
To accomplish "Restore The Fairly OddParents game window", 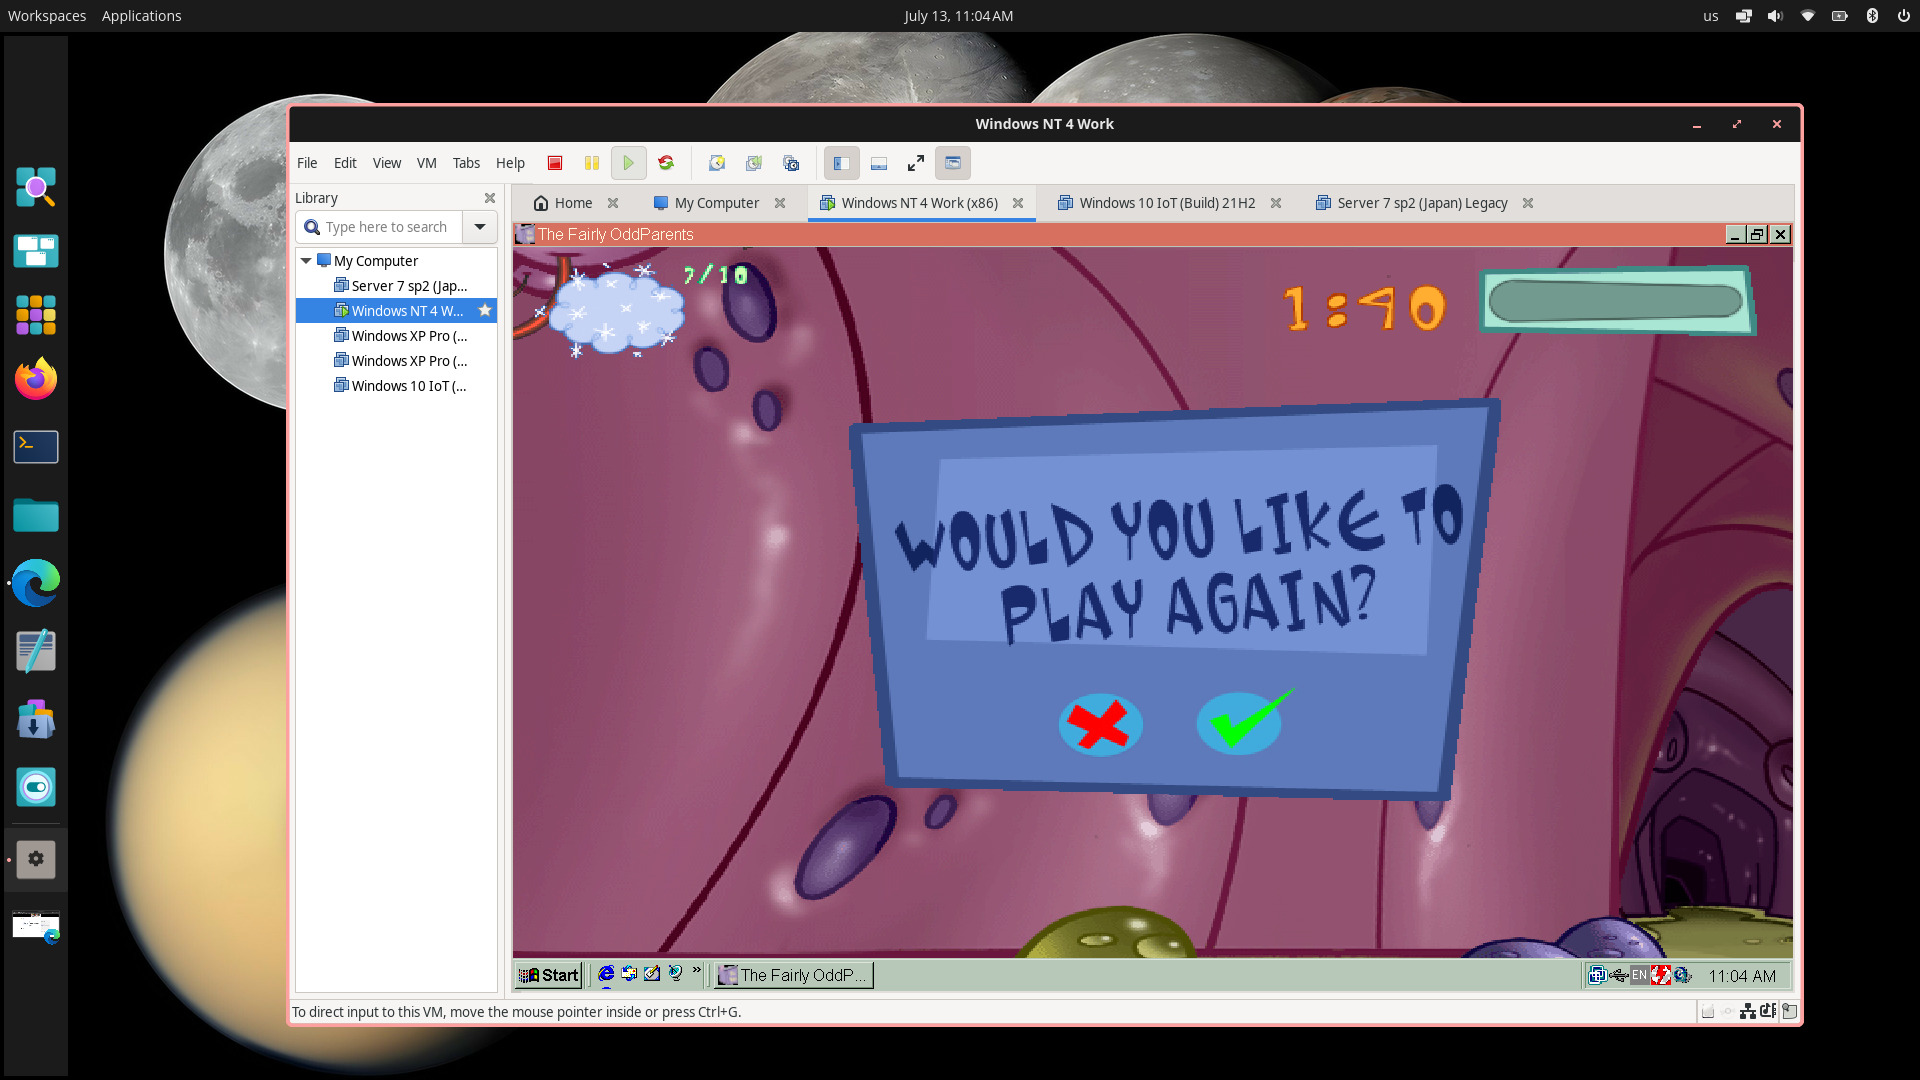I will [x=1758, y=234].
